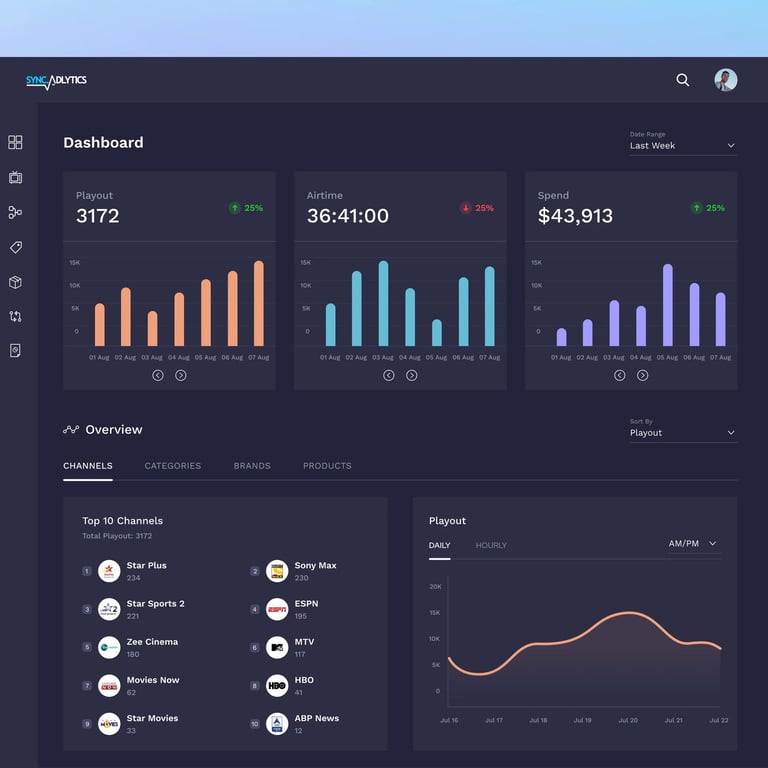Screen dimensions: 768x768
Task: Click the ABP News channel name
Action: tap(316, 718)
